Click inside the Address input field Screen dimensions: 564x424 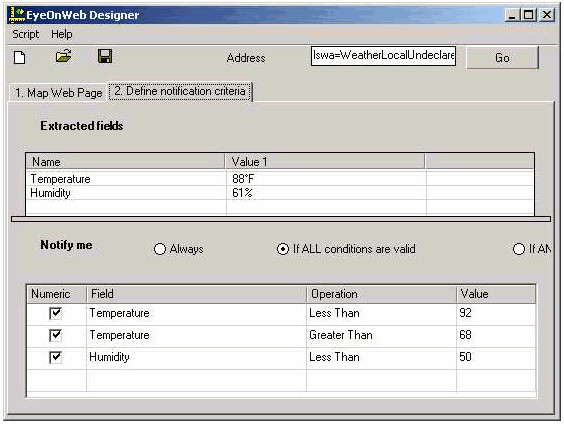click(x=383, y=56)
